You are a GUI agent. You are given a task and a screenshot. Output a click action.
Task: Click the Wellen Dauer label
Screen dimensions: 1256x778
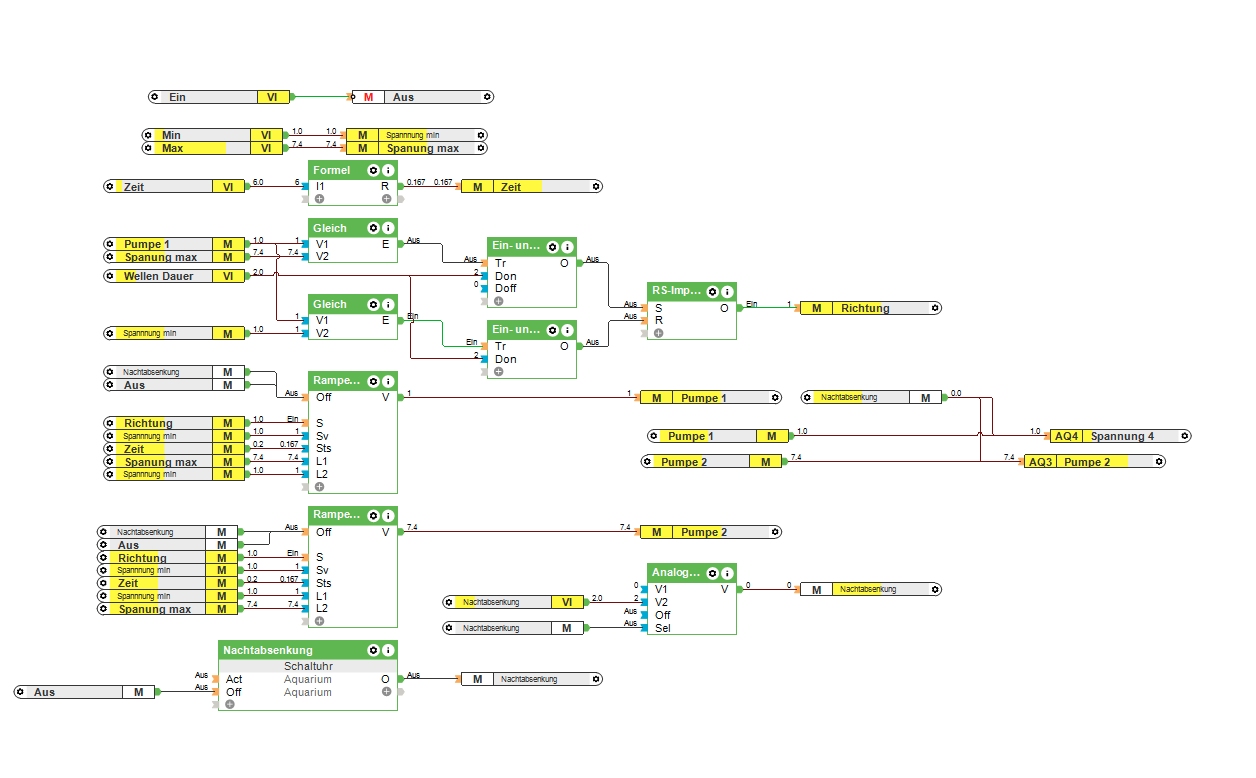159,275
